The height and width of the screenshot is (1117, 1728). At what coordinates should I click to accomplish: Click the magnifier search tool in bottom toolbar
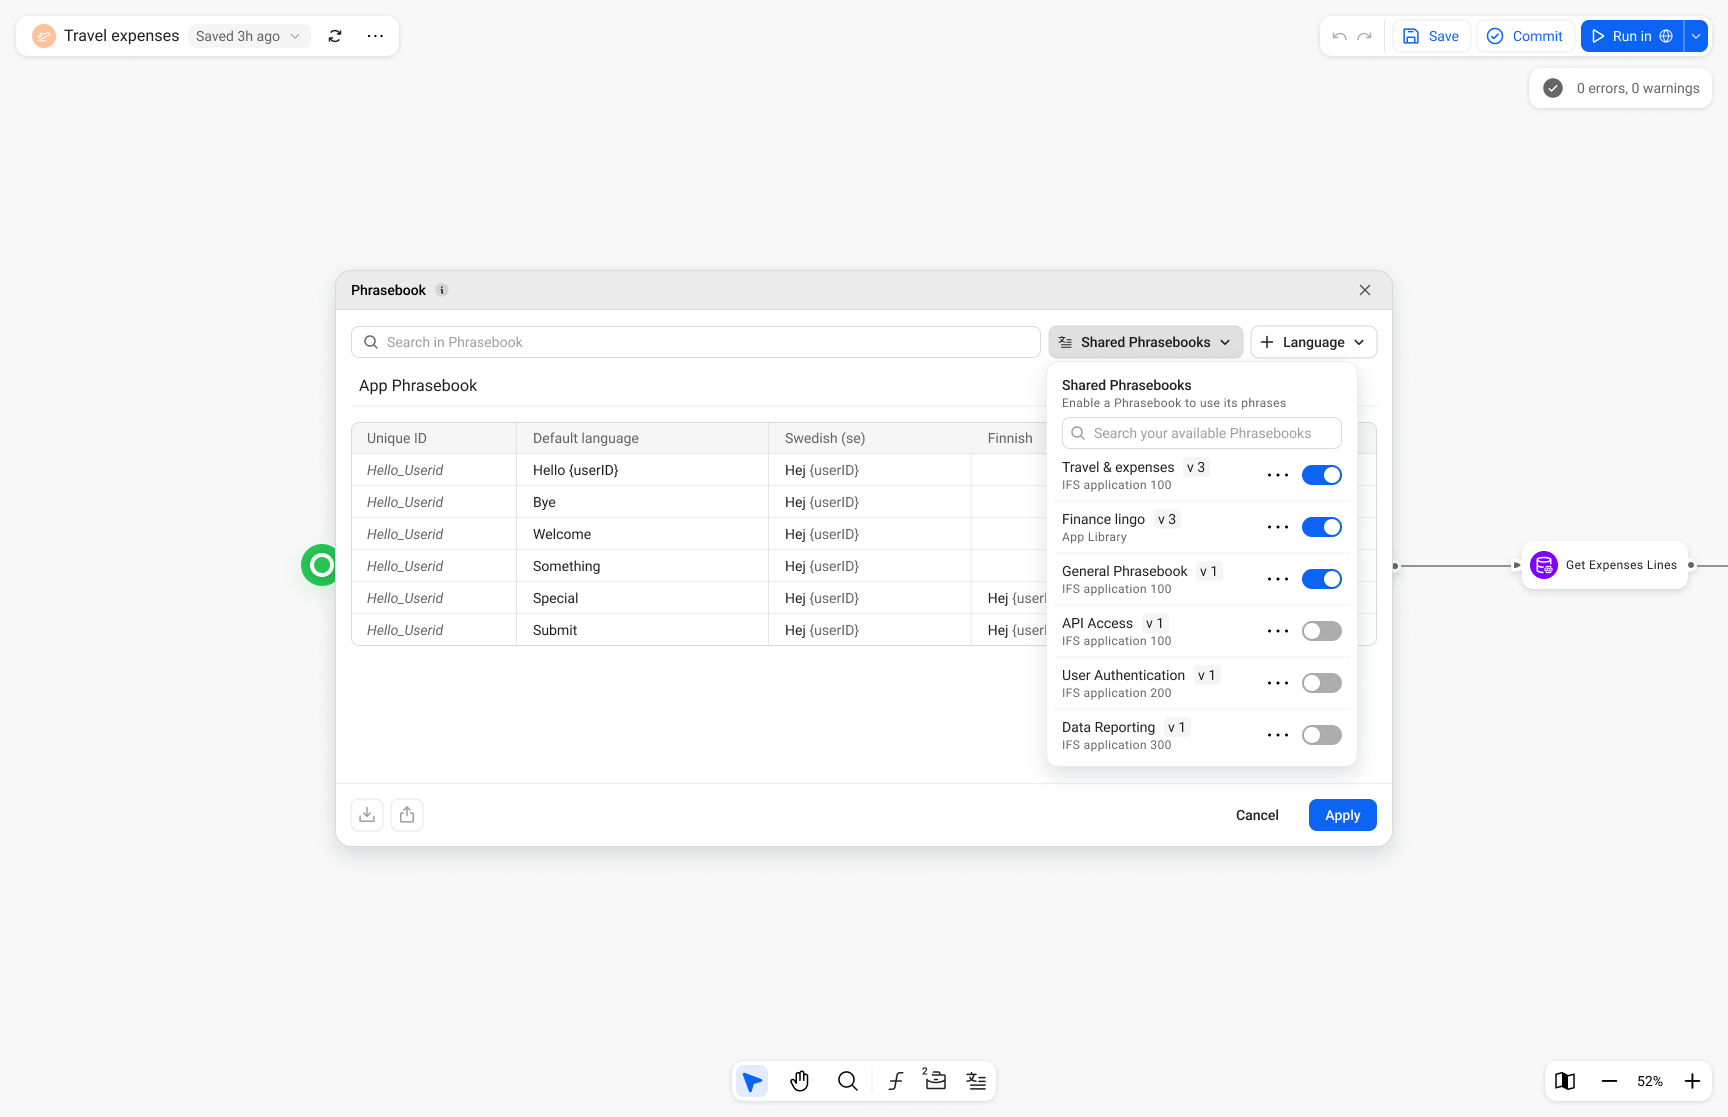(x=848, y=1081)
